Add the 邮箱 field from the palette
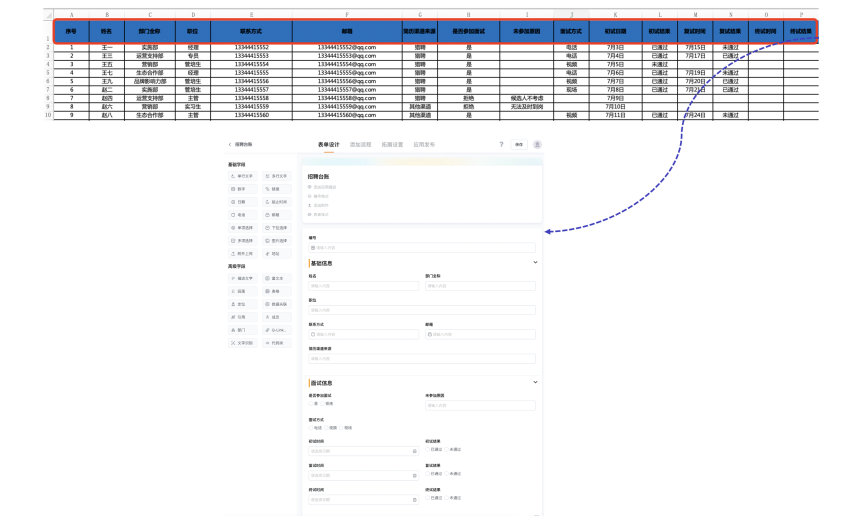The width and height of the screenshot is (863, 516). (277, 215)
